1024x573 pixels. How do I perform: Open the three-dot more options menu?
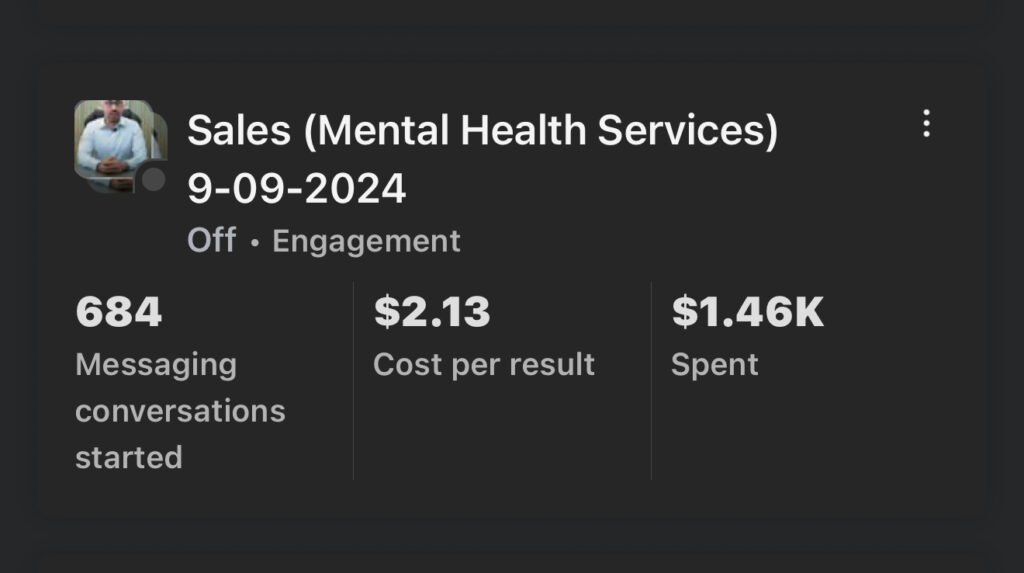[x=926, y=123]
